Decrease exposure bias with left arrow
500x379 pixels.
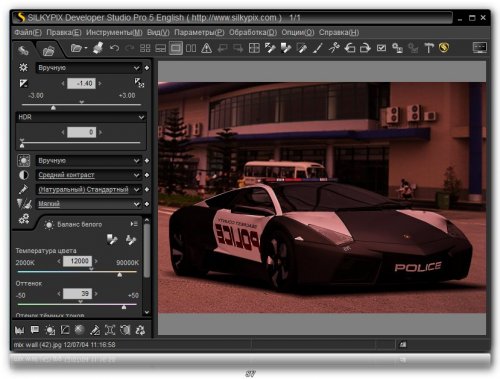pos(63,83)
